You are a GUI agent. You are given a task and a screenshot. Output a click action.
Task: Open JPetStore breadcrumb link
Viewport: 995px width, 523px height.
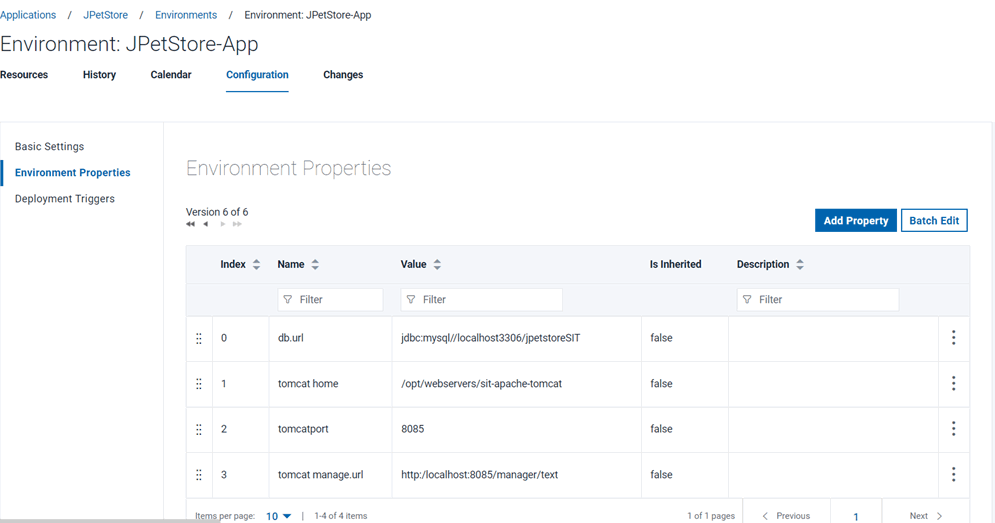pyautogui.click(x=105, y=15)
